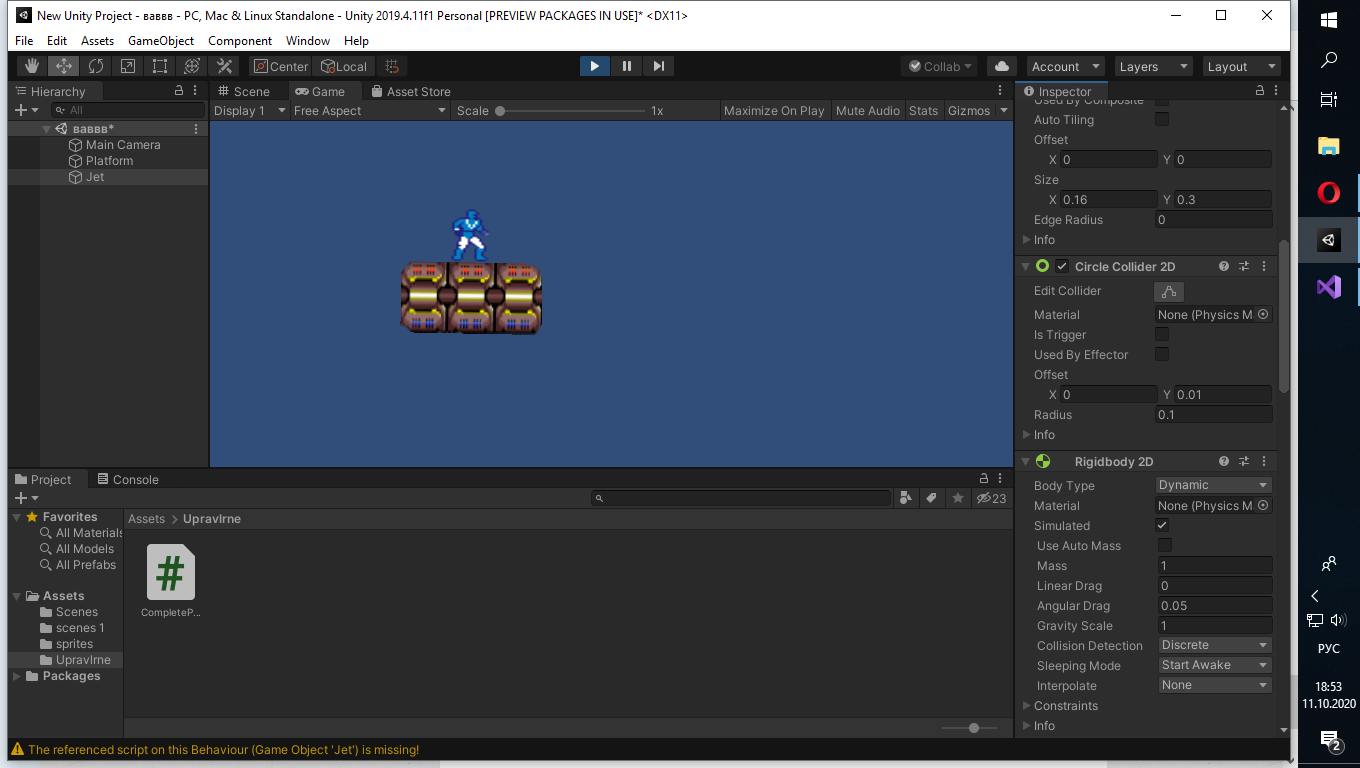Lock the Inspector panel

[1260, 91]
